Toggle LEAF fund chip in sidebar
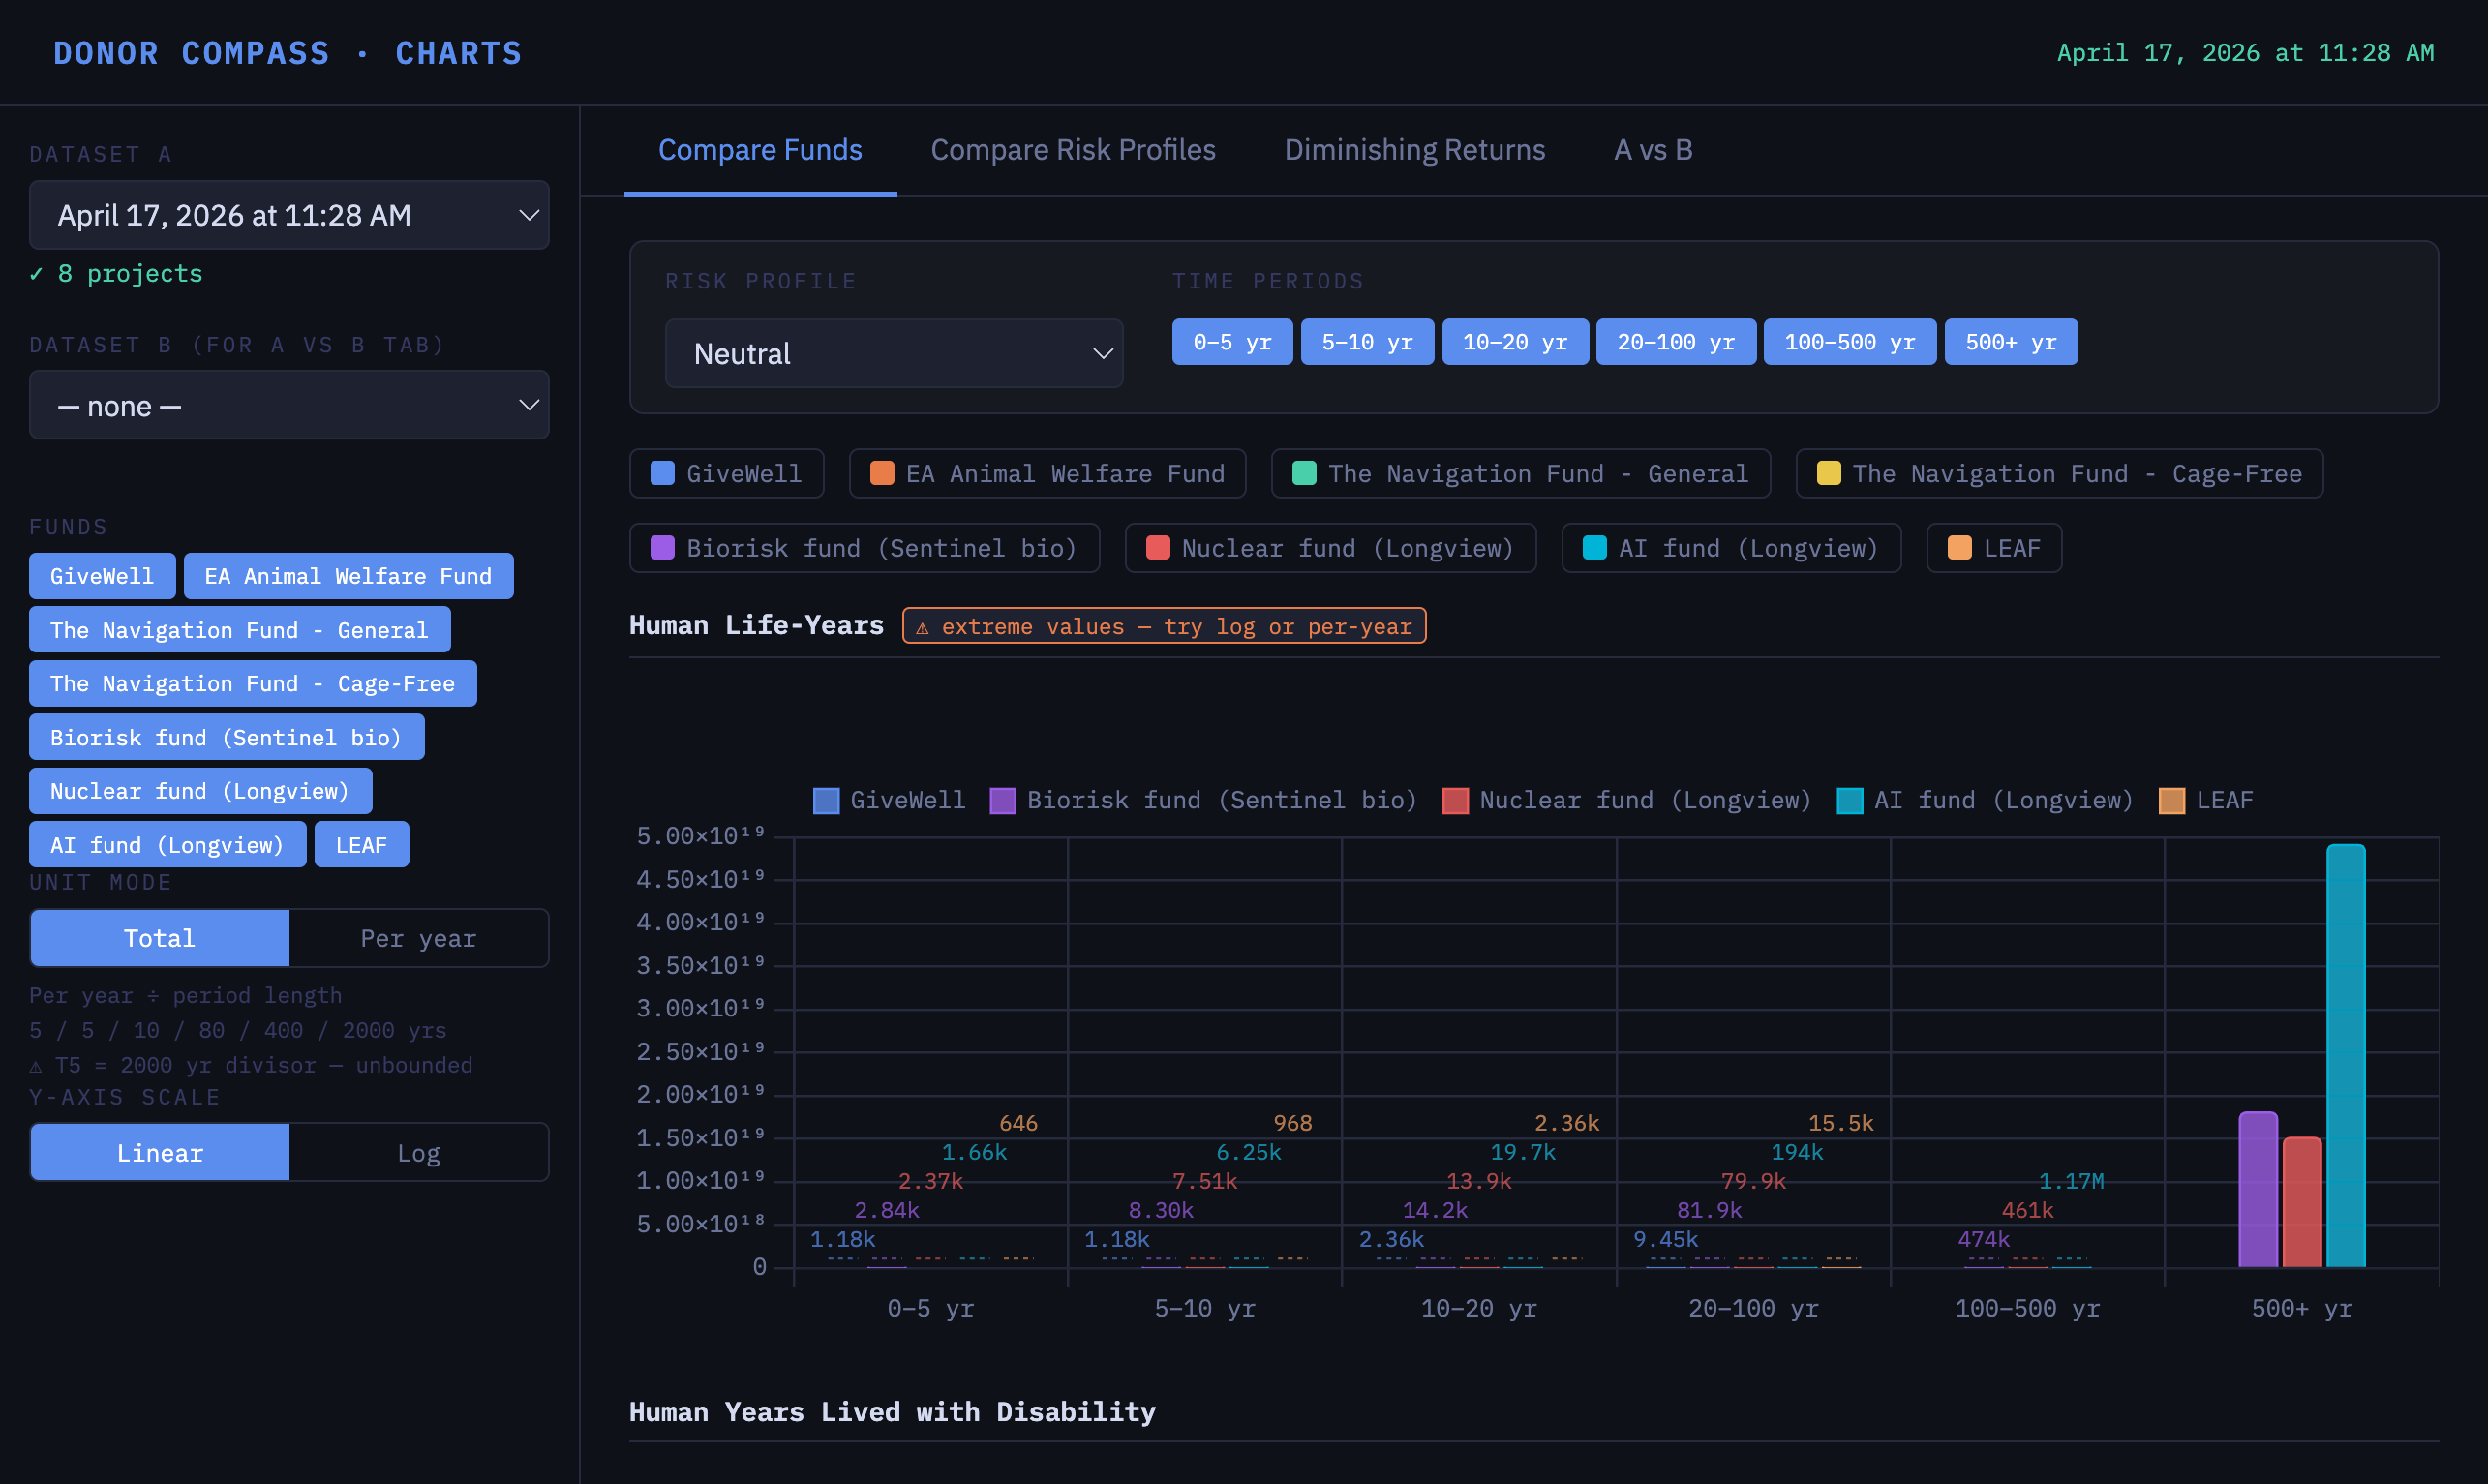The width and height of the screenshot is (2488, 1484). click(x=361, y=845)
